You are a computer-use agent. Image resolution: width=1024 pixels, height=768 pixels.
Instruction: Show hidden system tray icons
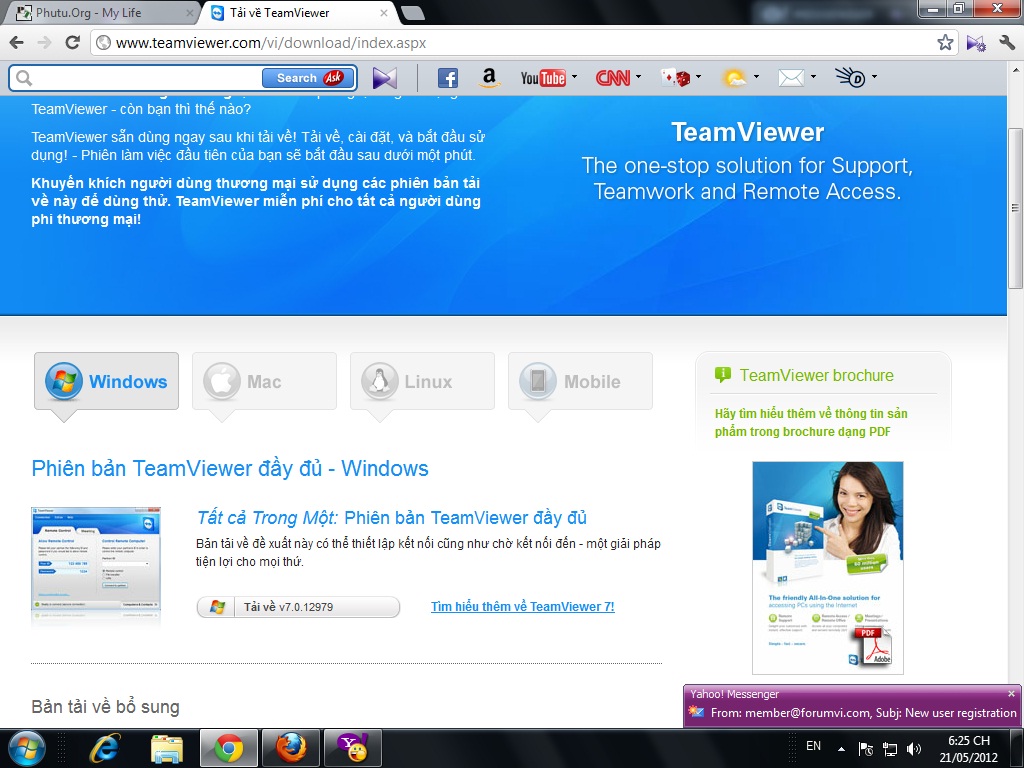(841, 749)
